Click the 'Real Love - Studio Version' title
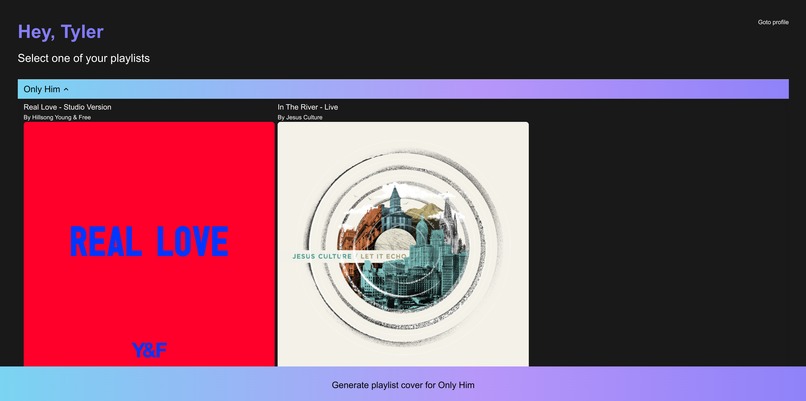The image size is (806, 401). (x=67, y=107)
